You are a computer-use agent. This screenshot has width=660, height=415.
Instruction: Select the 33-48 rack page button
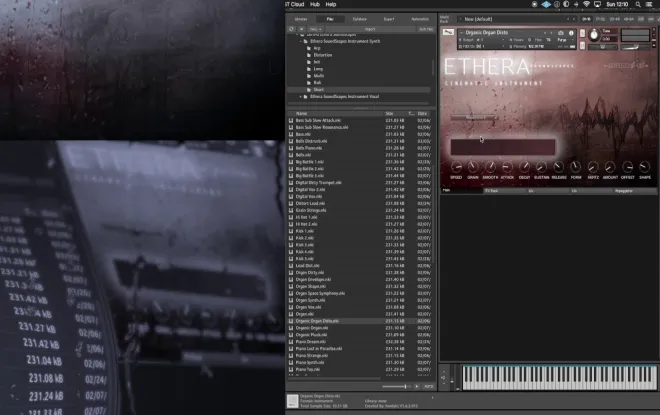615,19
